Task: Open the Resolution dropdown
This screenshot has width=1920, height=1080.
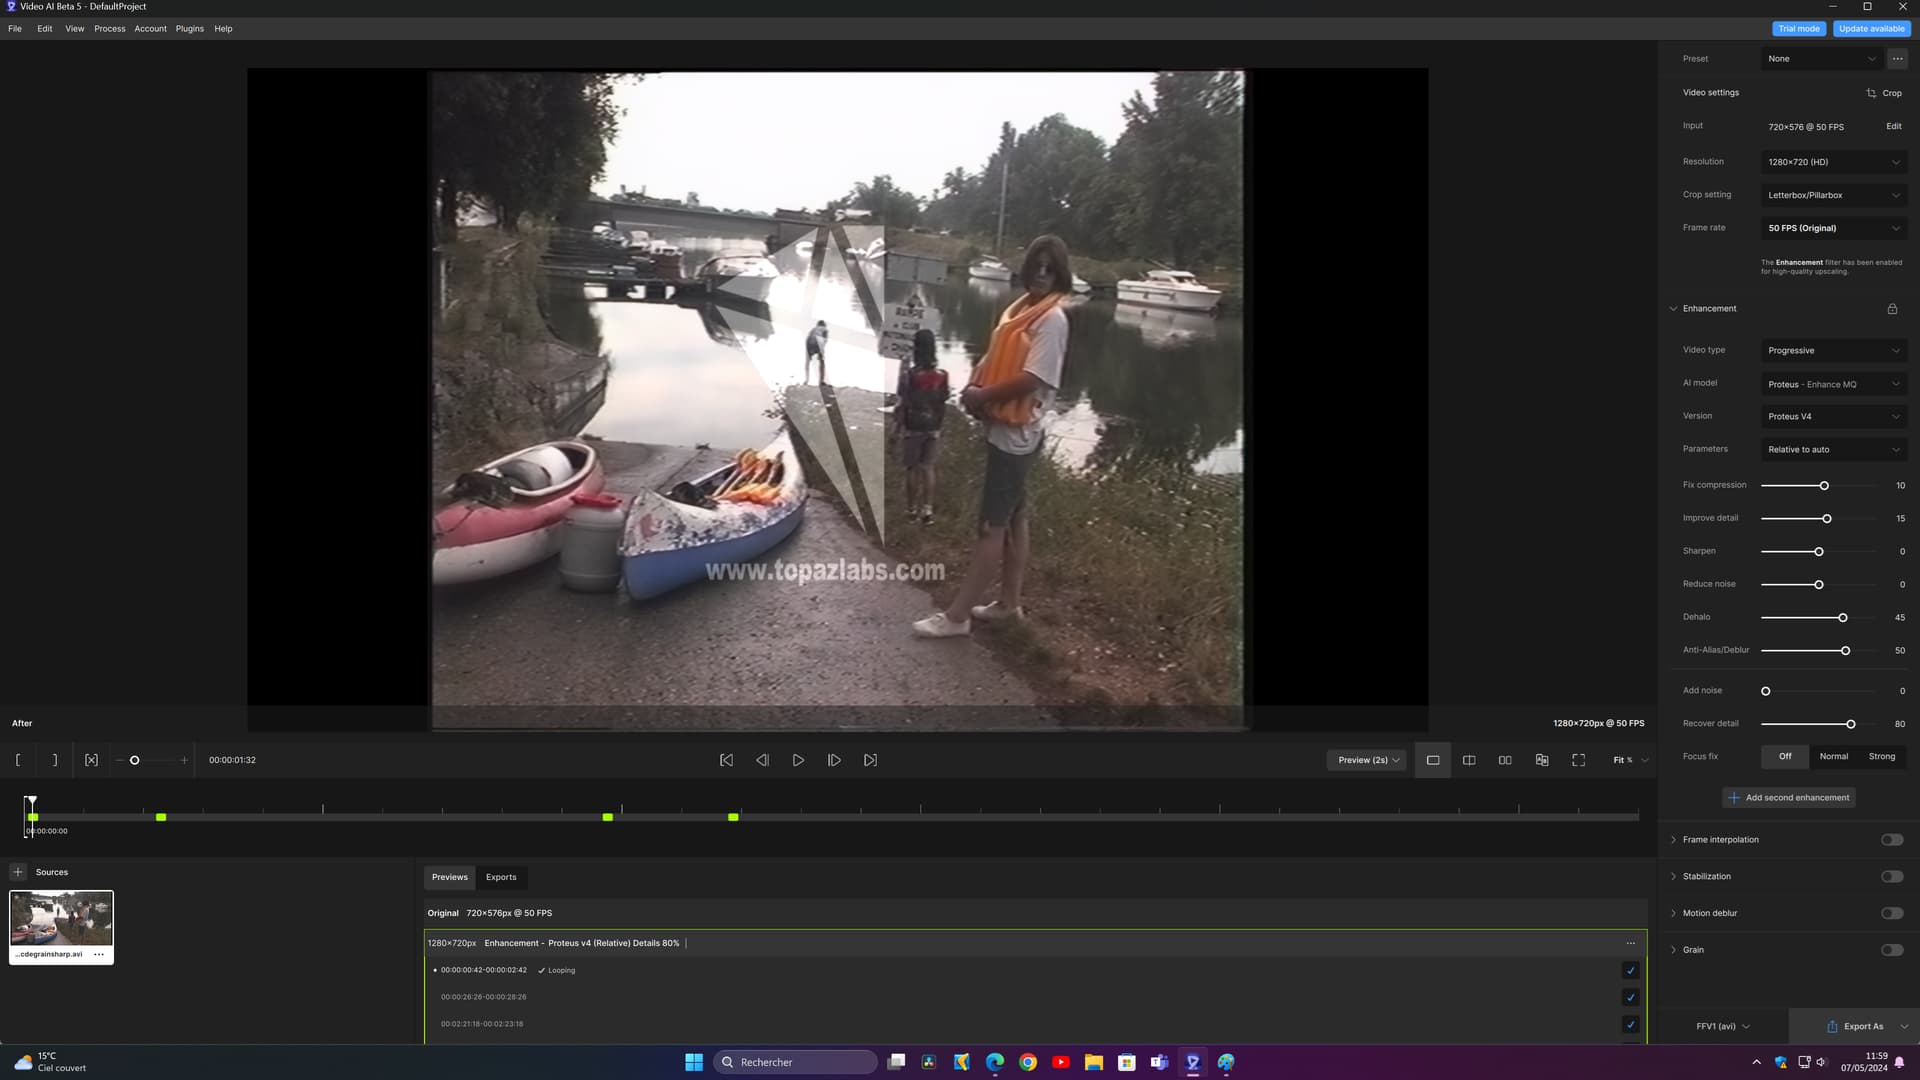Action: 1833,162
